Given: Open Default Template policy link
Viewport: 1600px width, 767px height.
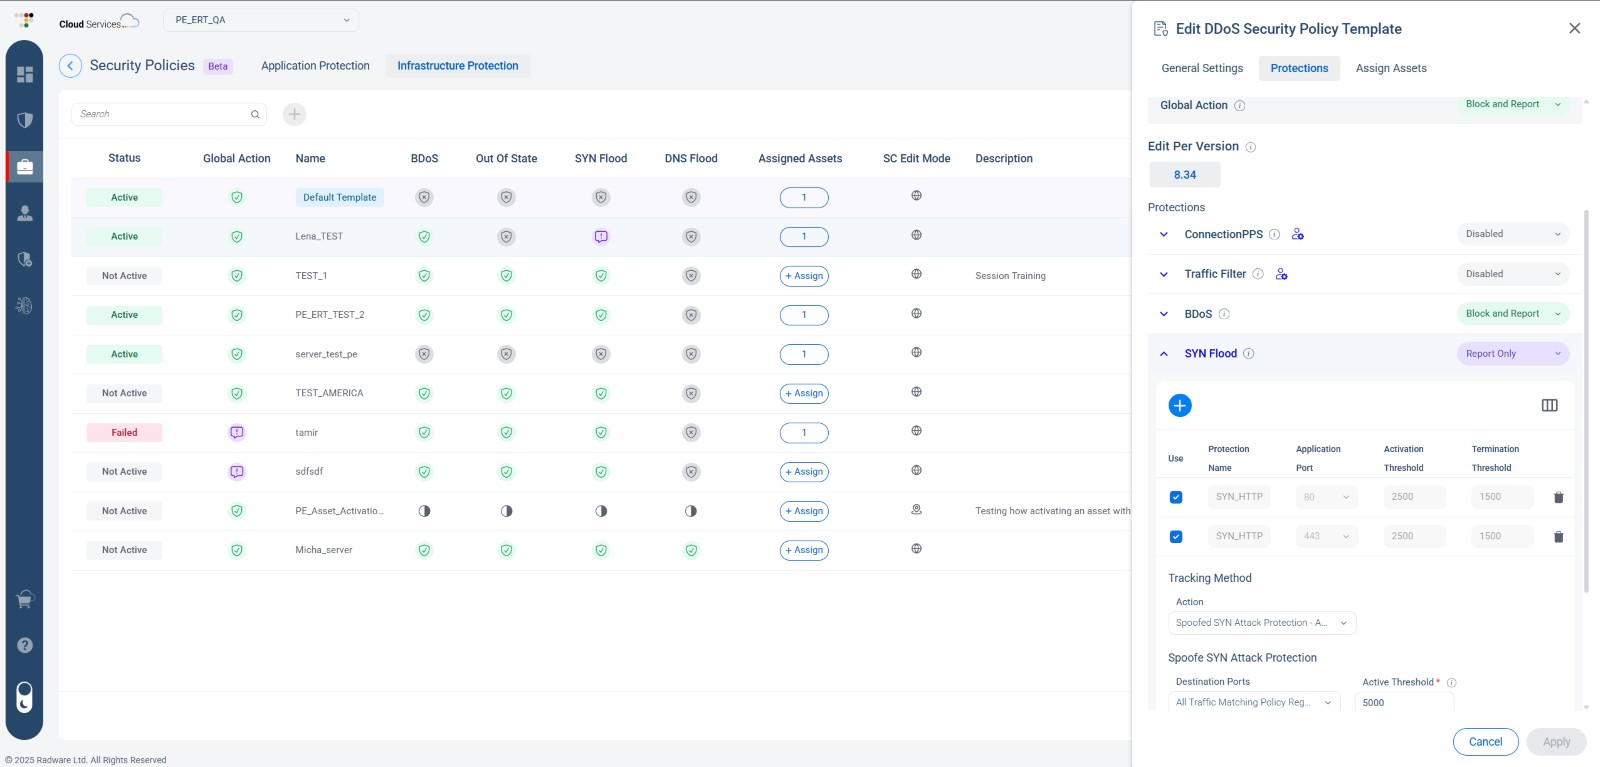Looking at the screenshot, I should coord(340,198).
